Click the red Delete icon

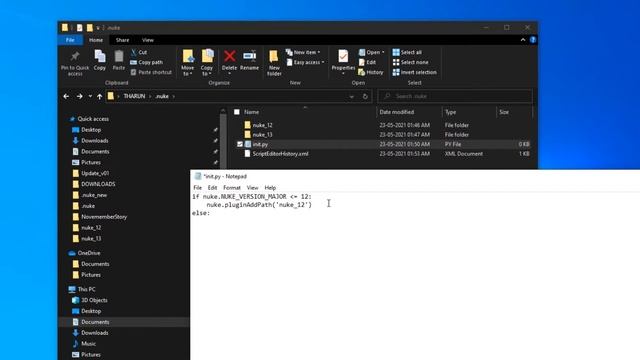click(229, 56)
